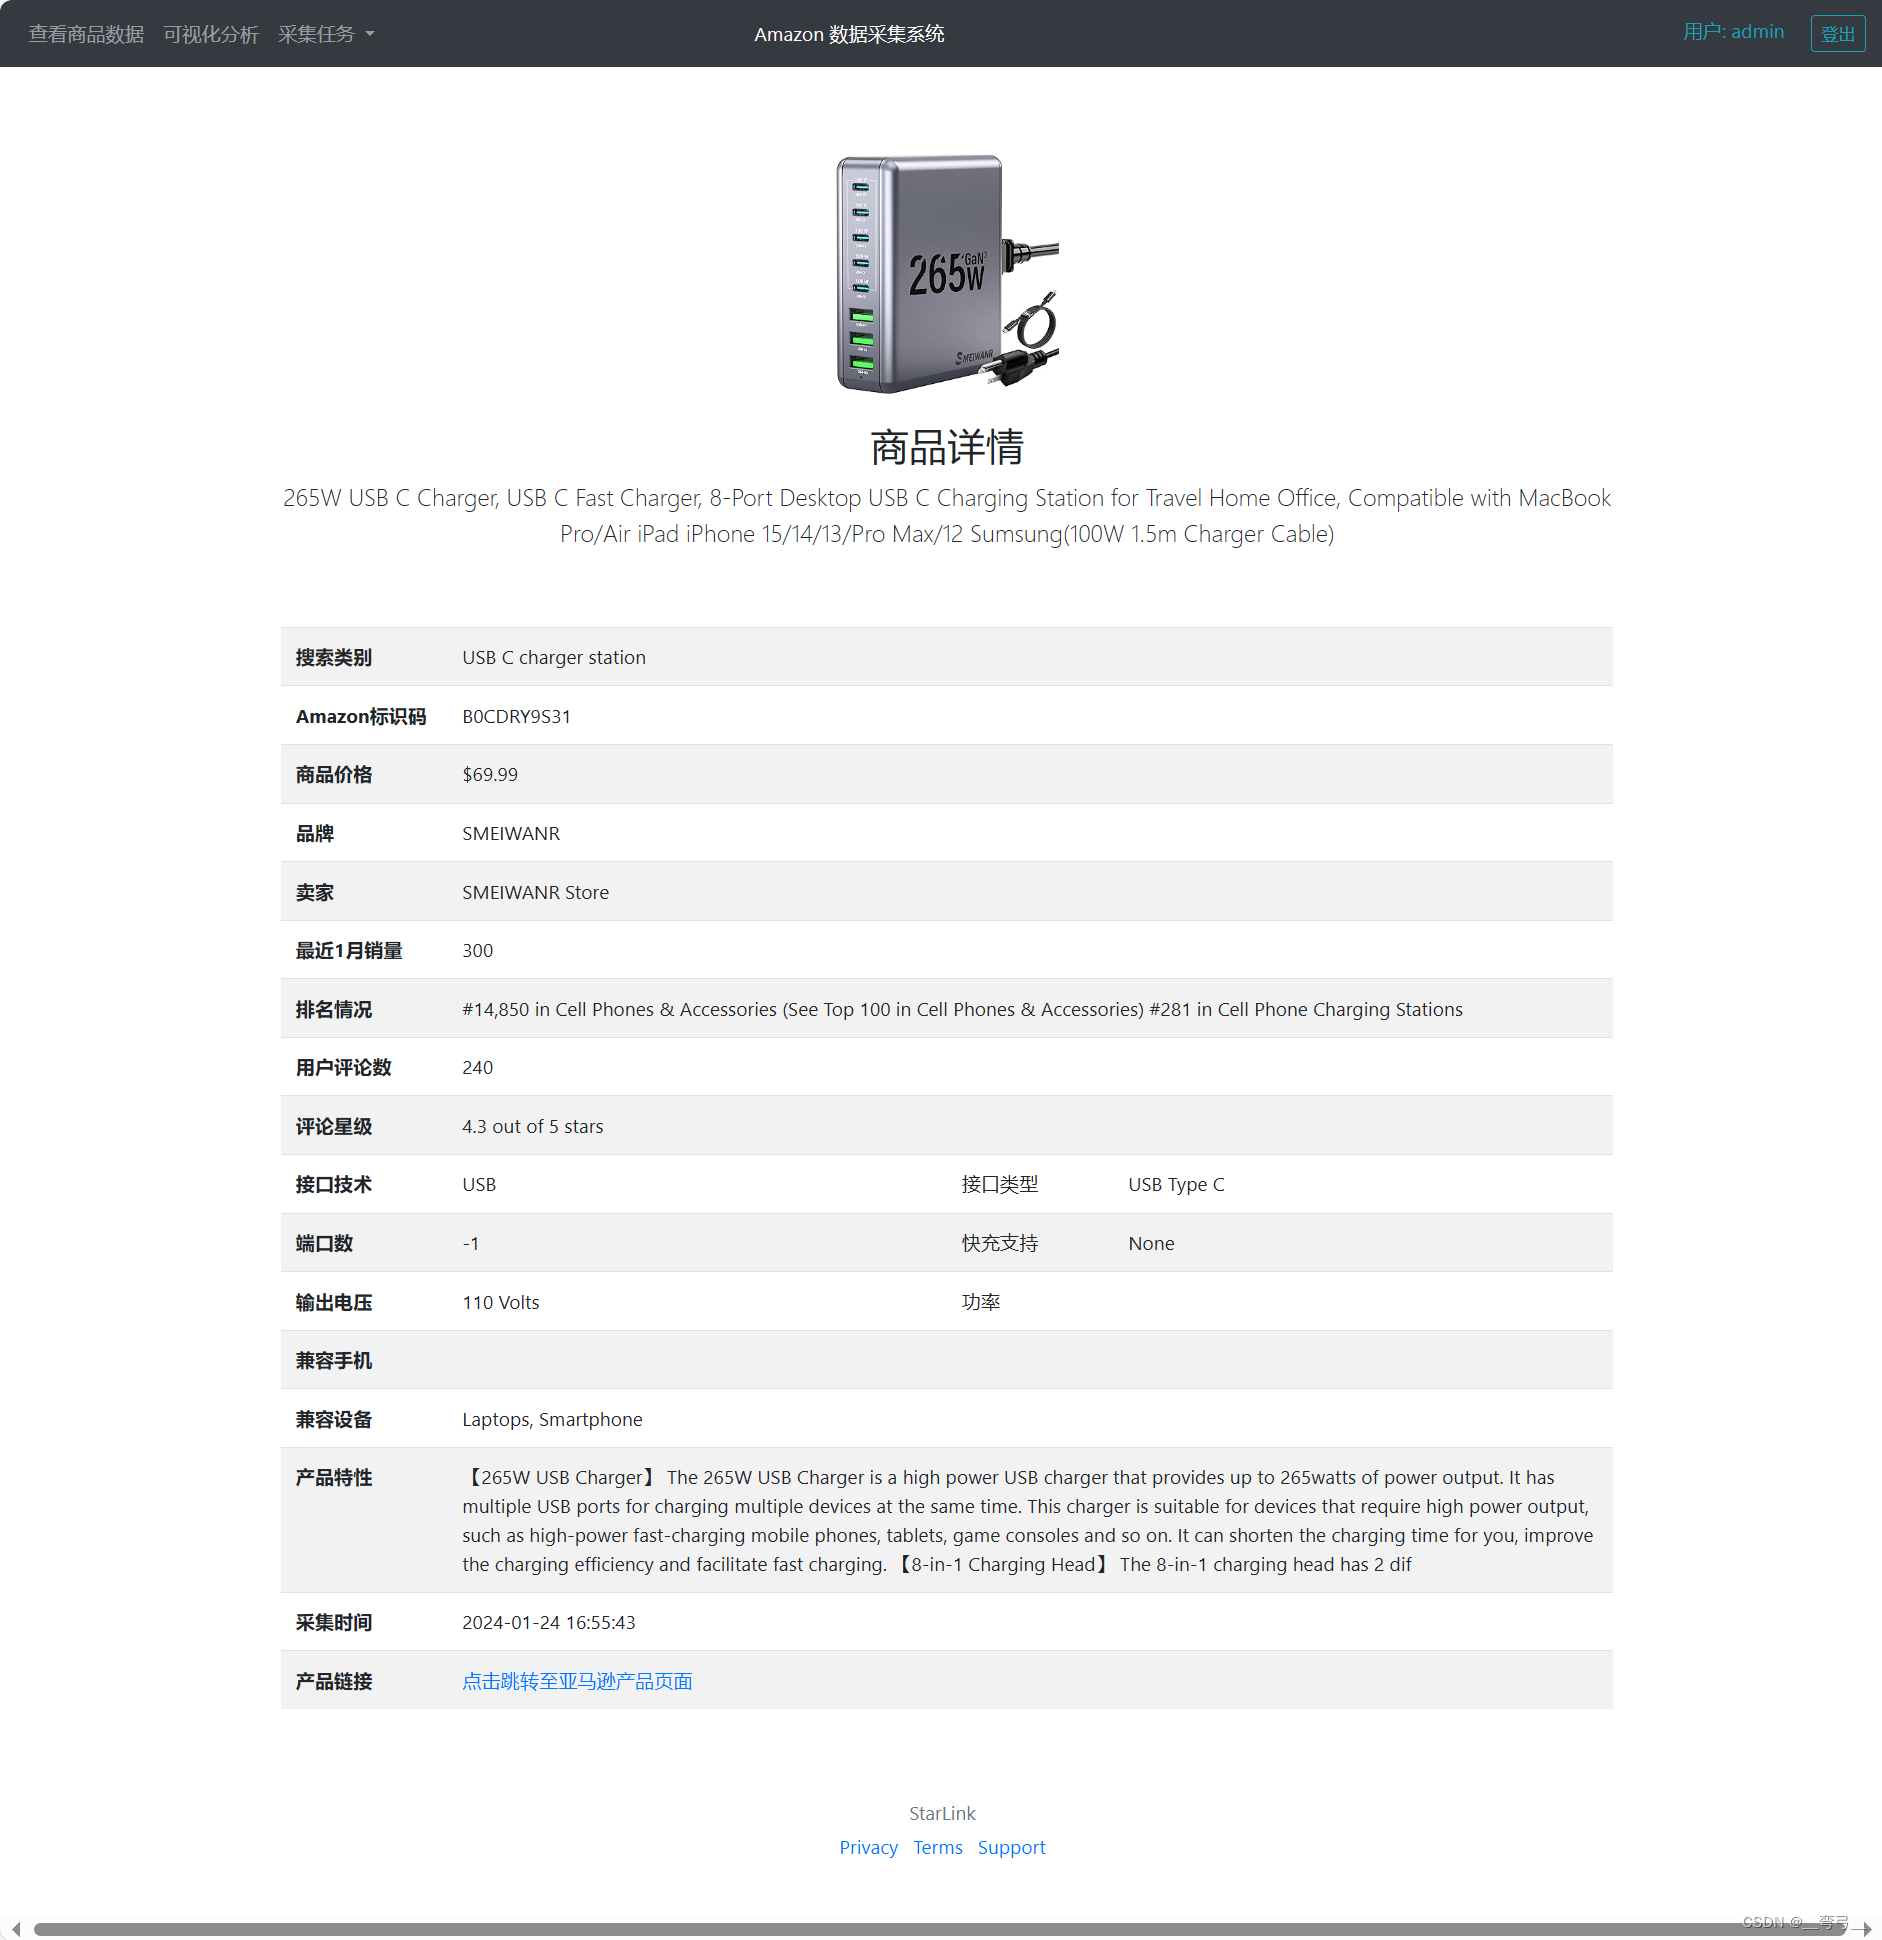The width and height of the screenshot is (1882, 1940).
Task: Click the 端口数 value -1
Action: coord(470,1243)
